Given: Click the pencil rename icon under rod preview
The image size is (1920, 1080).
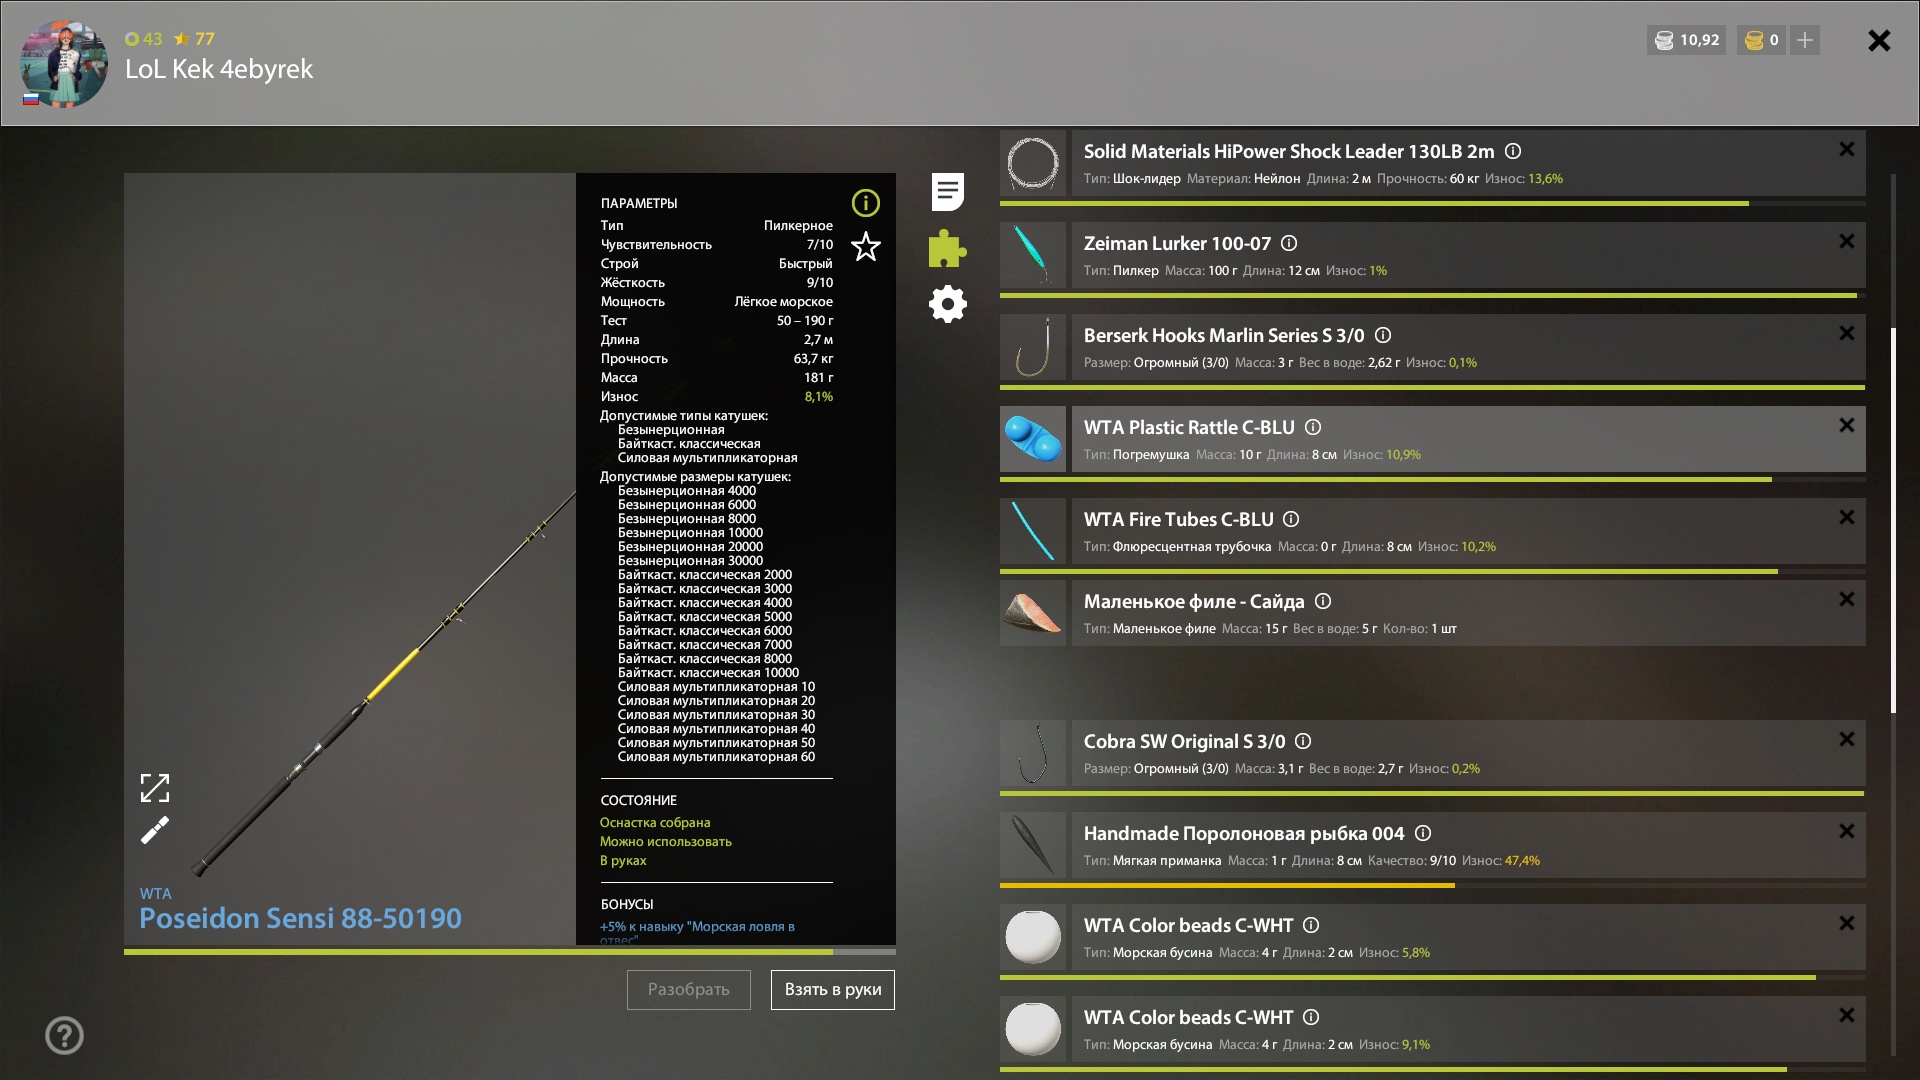Looking at the screenshot, I should pyautogui.click(x=155, y=830).
